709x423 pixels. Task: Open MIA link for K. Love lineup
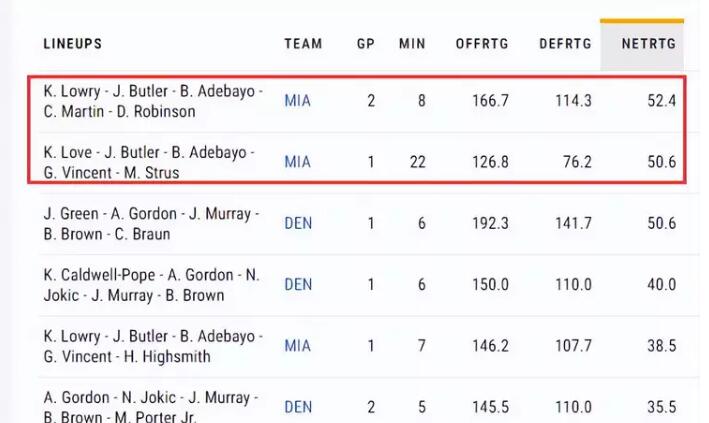[298, 162]
